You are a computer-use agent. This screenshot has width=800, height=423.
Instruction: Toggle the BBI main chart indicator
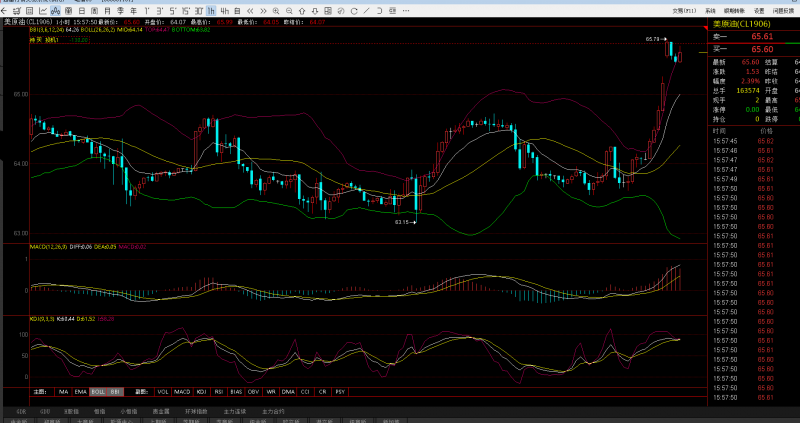[x=115, y=392]
